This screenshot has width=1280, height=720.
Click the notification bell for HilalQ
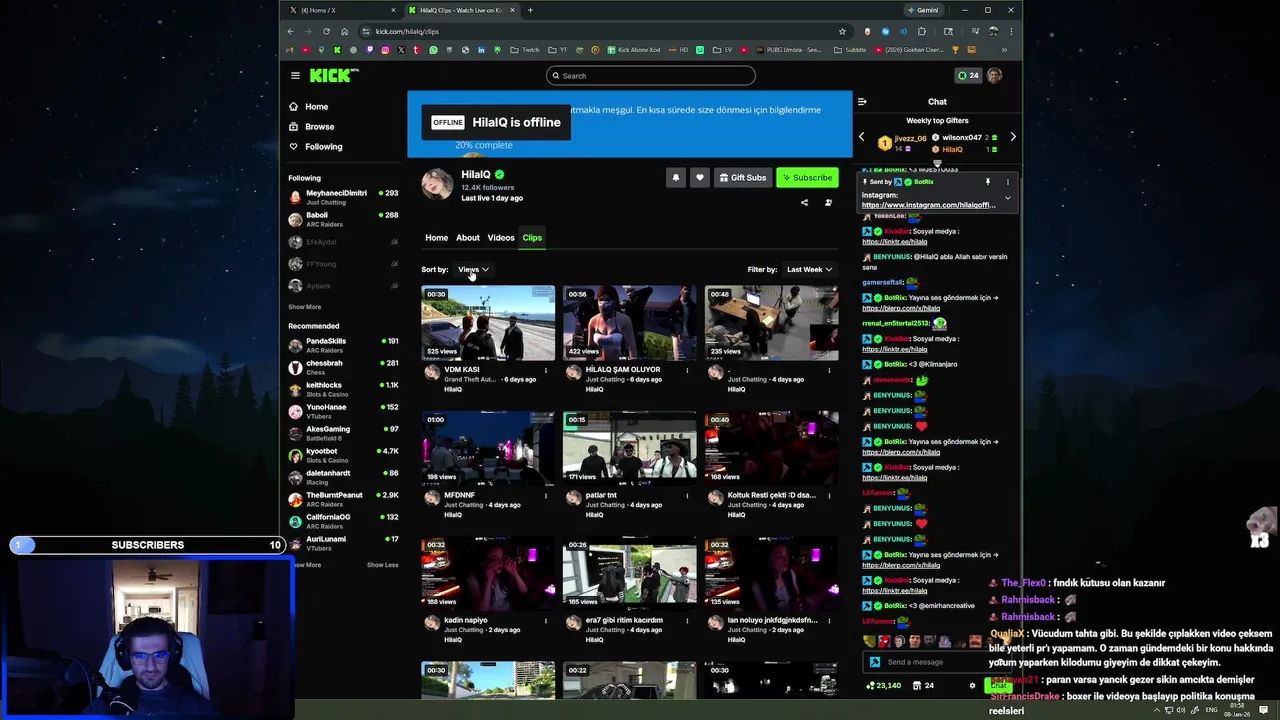(676, 178)
